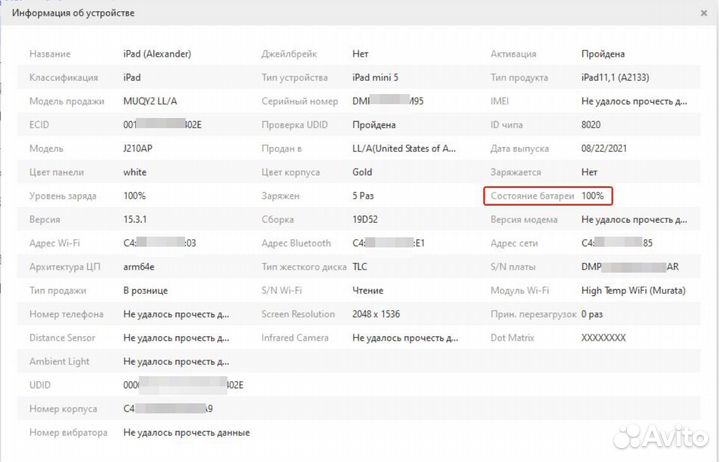Viewport: 720px width, 462px height.
Task: Click the CPU architecture value 'arm64e'
Action: [x=139, y=267]
